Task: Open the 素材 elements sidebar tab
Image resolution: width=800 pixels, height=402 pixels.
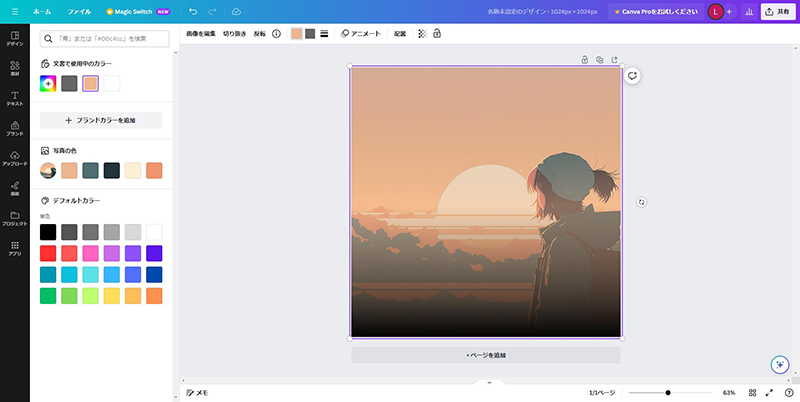Action: coord(15,68)
